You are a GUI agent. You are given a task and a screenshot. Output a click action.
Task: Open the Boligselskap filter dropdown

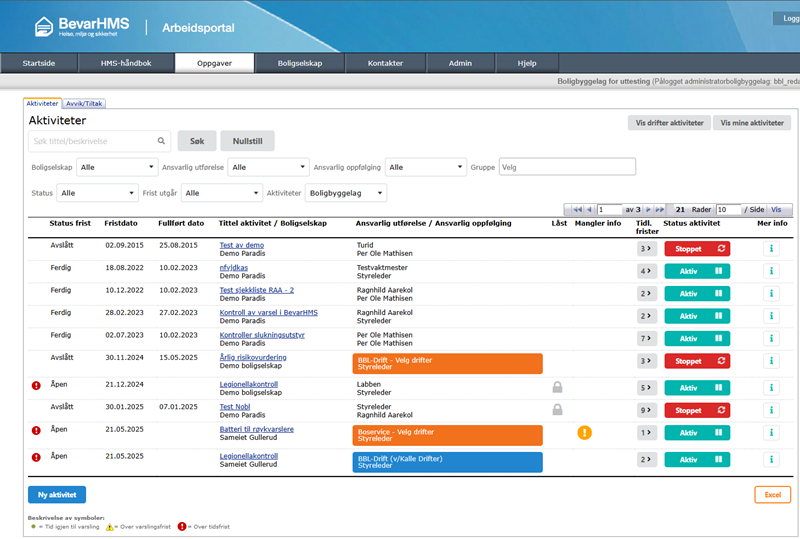[x=117, y=167]
